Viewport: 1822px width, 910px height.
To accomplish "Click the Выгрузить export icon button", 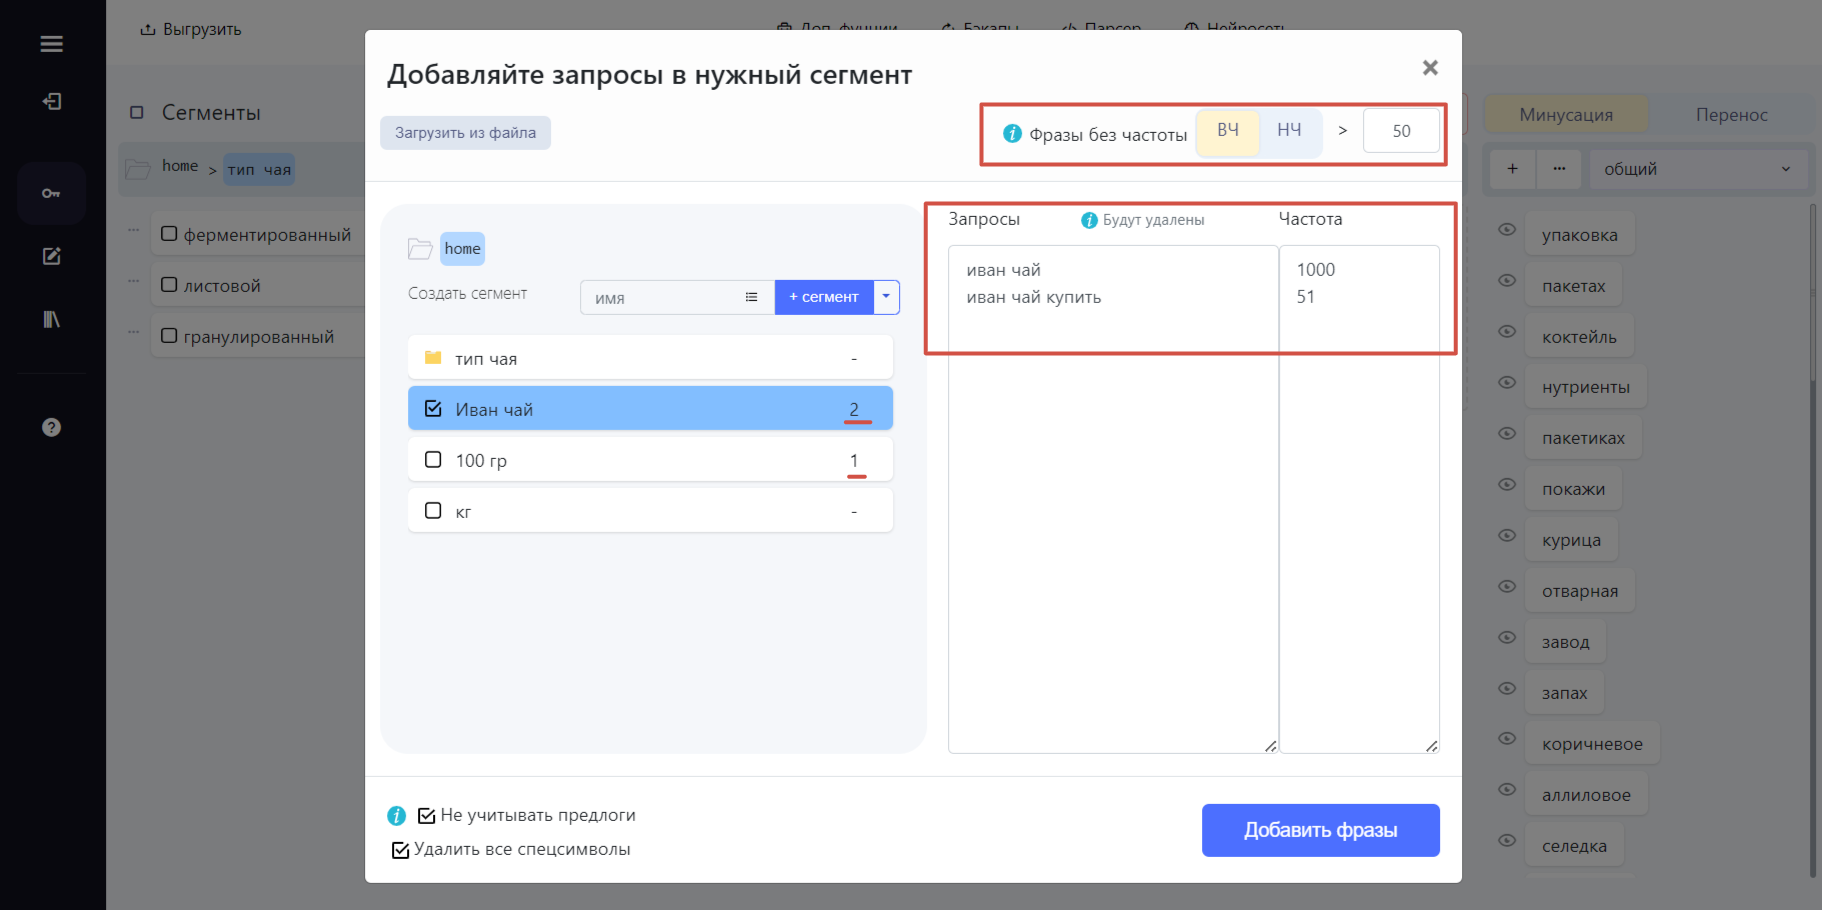I will coord(190,29).
